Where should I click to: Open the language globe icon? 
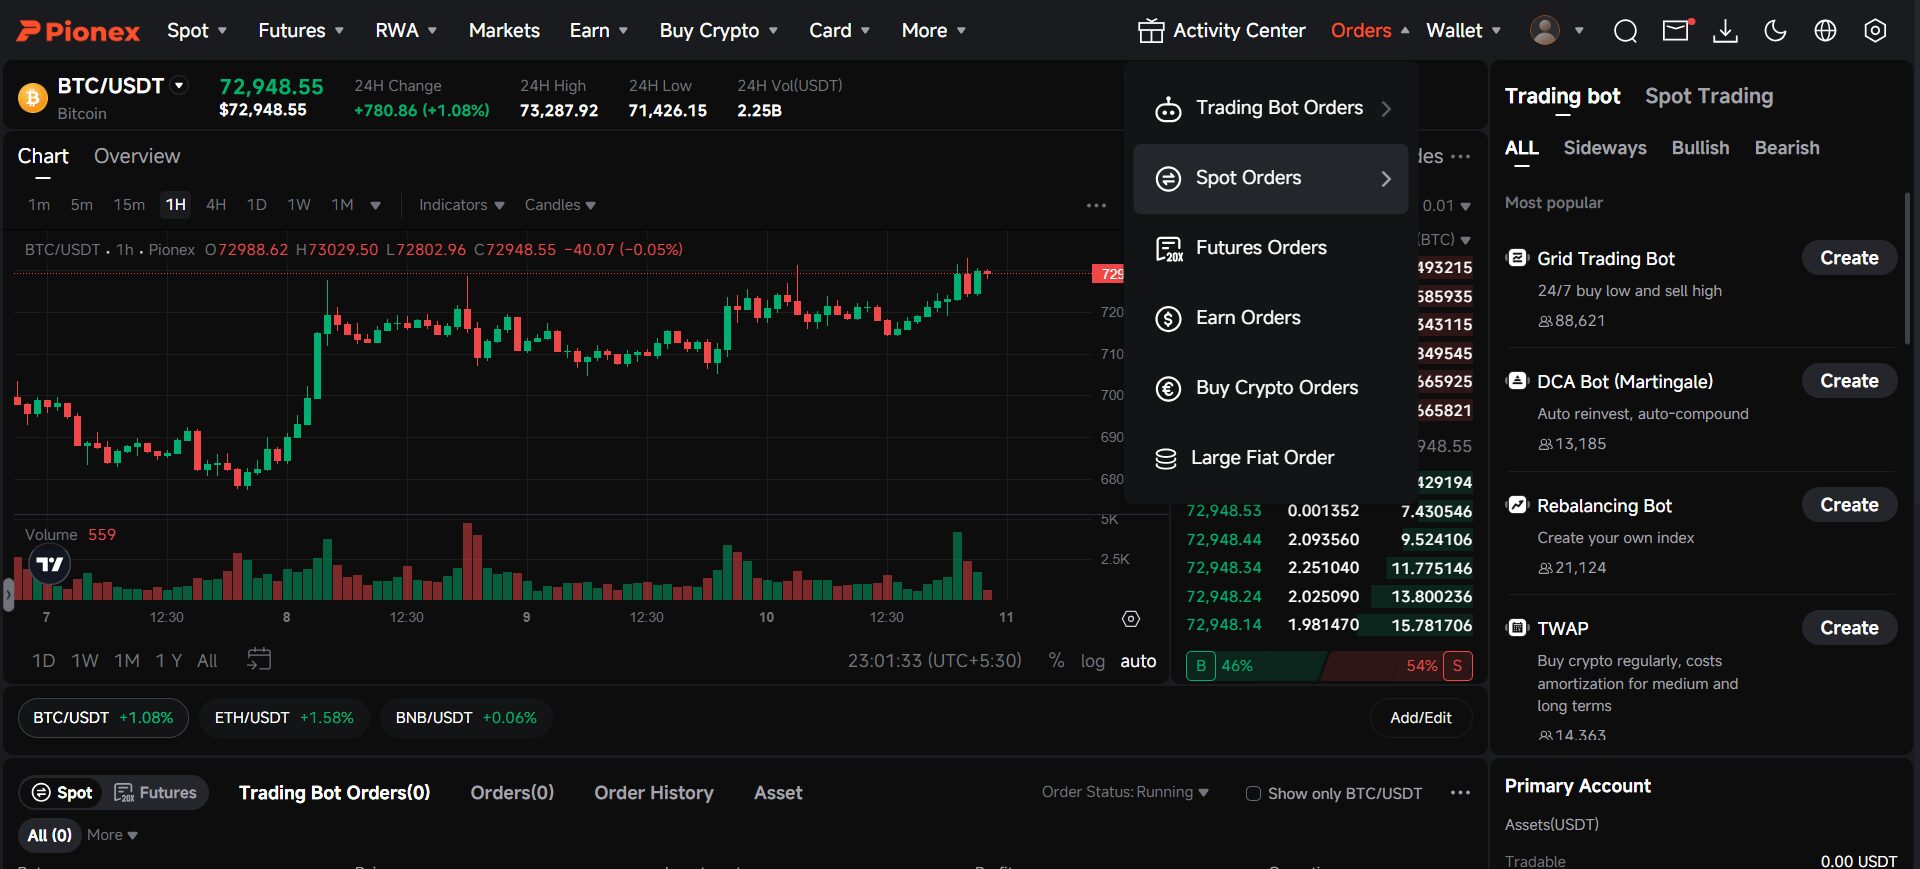pyautogui.click(x=1825, y=31)
